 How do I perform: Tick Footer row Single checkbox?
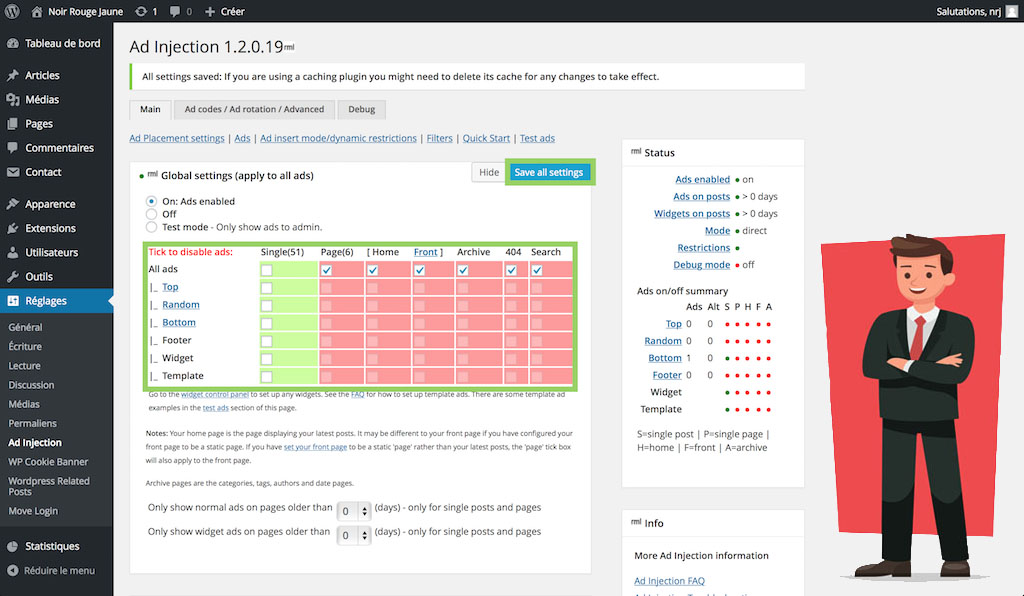tap(266, 341)
